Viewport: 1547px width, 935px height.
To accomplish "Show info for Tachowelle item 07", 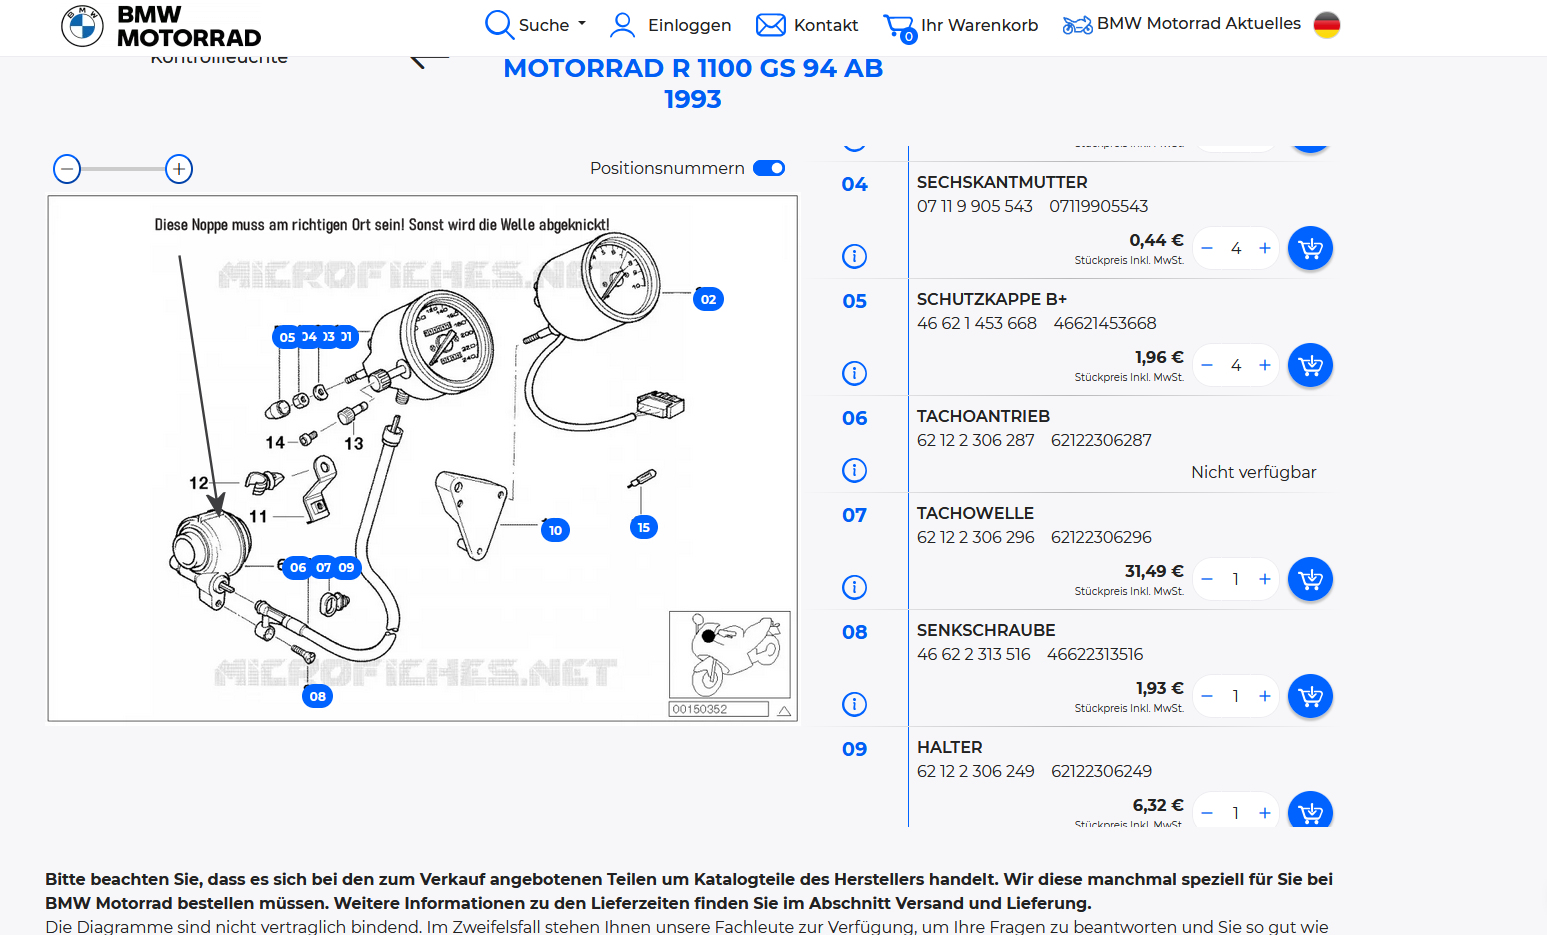I will (x=854, y=587).
